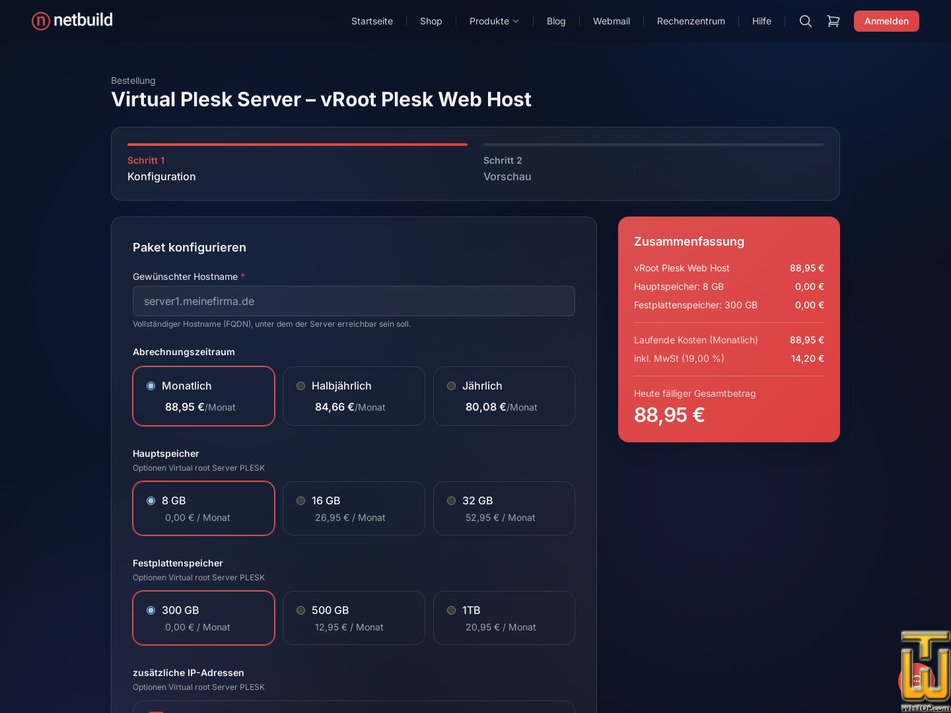The image size is (951, 713).
Task: Click the 80,08 € Jährlich price
Action: (x=501, y=407)
